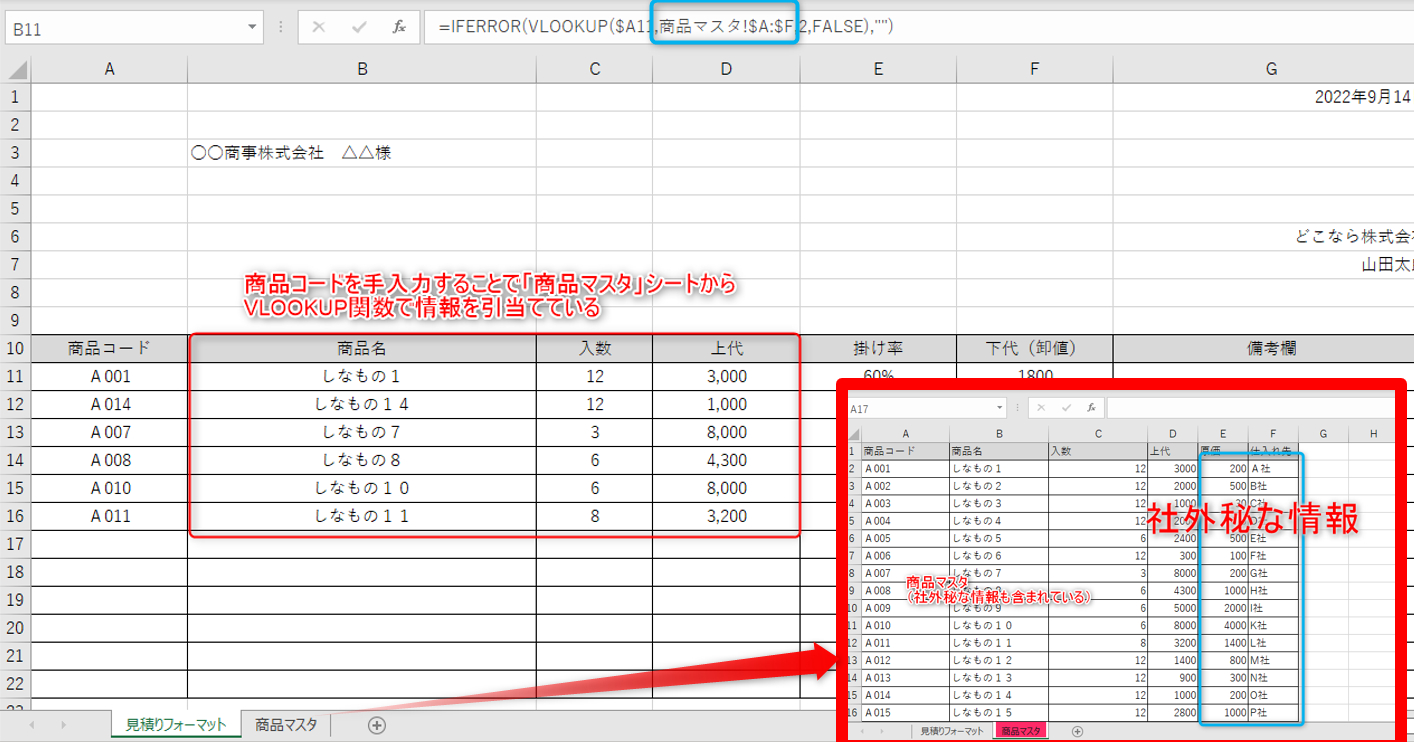Select the product code cell A 007
The height and width of the screenshot is (742, 1414).
click(109, 433)
